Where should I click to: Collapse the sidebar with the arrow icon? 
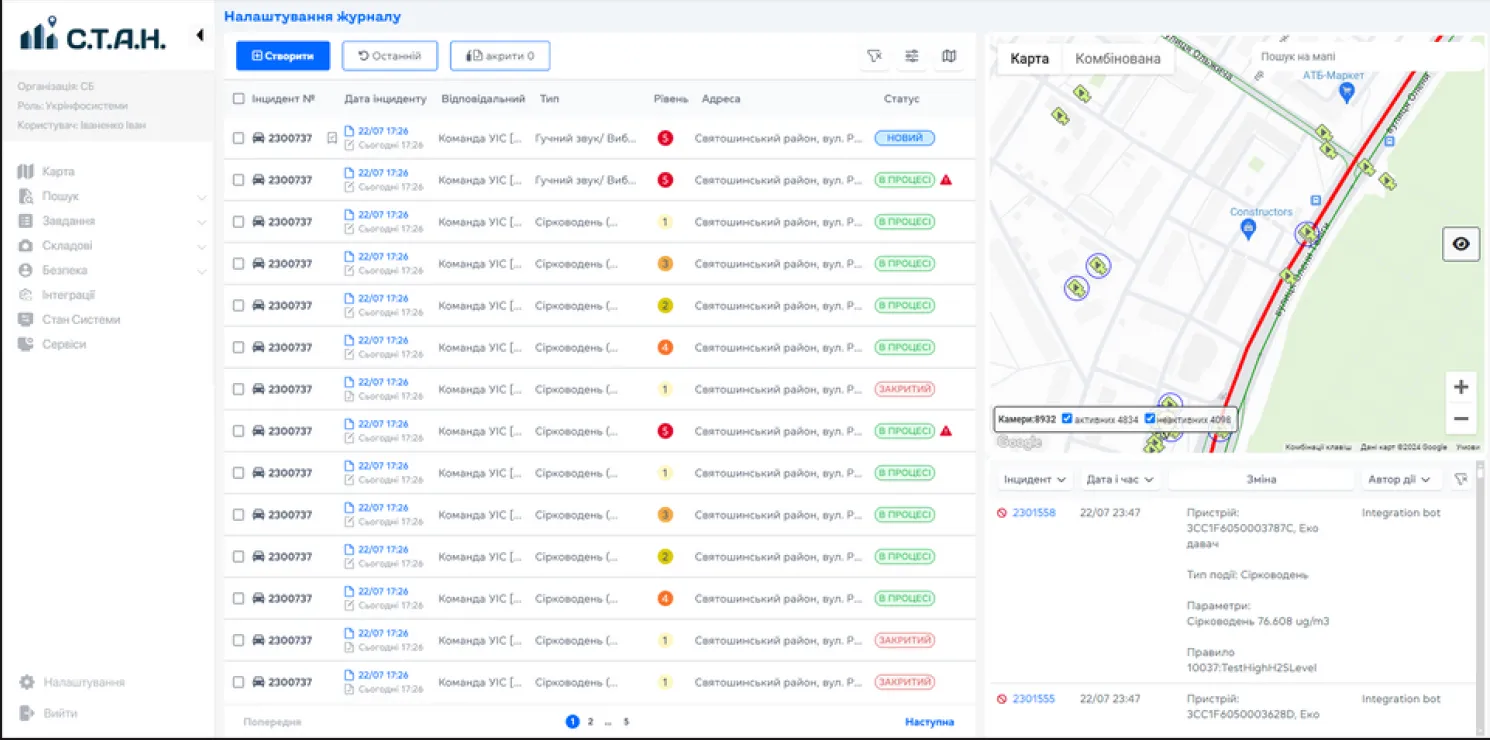(x=199, y=35)
